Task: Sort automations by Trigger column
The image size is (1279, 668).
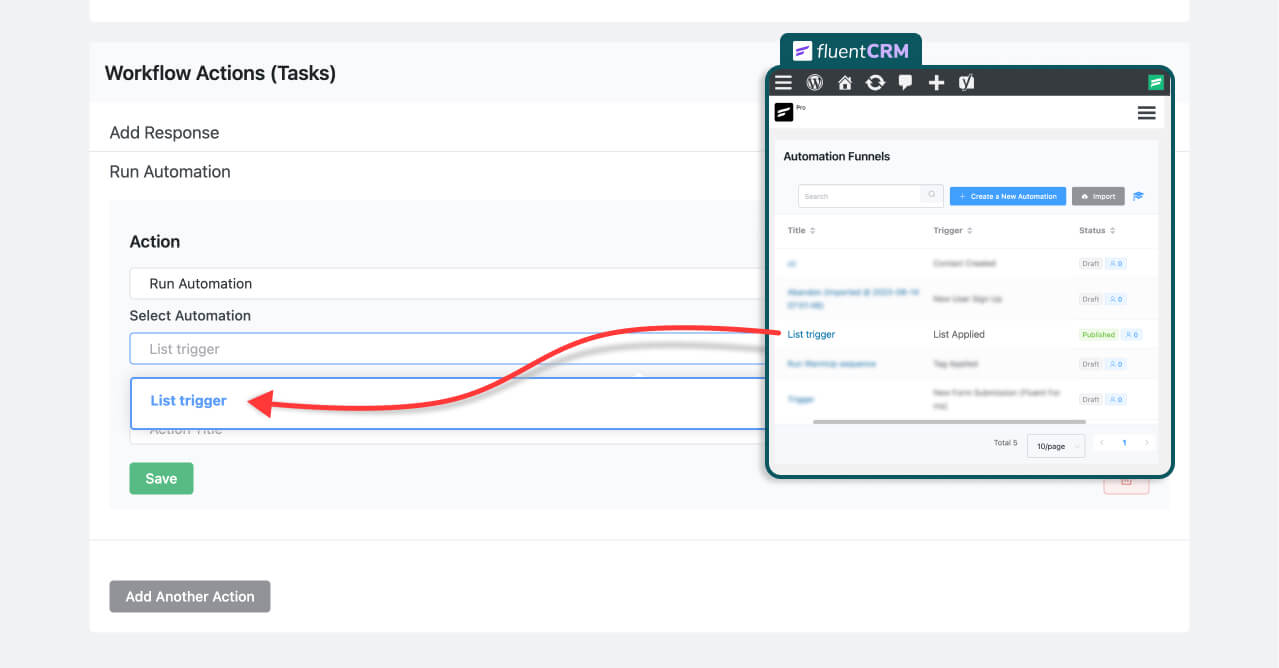Action: 953,230
